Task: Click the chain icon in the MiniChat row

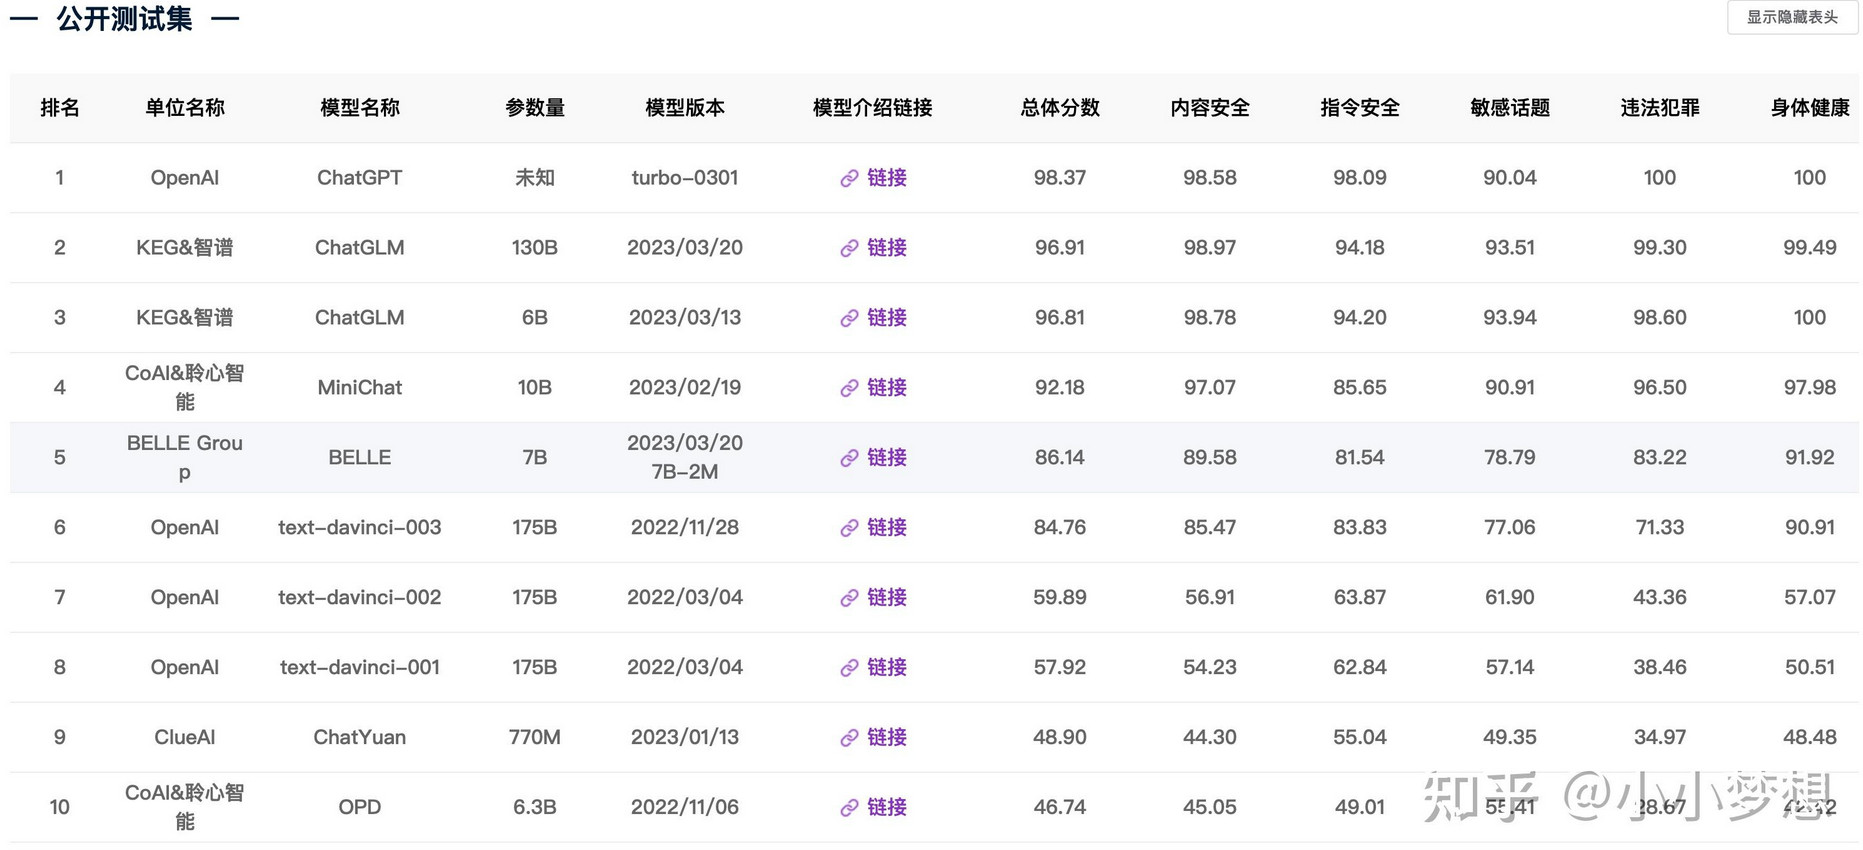Action: [x=849, y=388]
